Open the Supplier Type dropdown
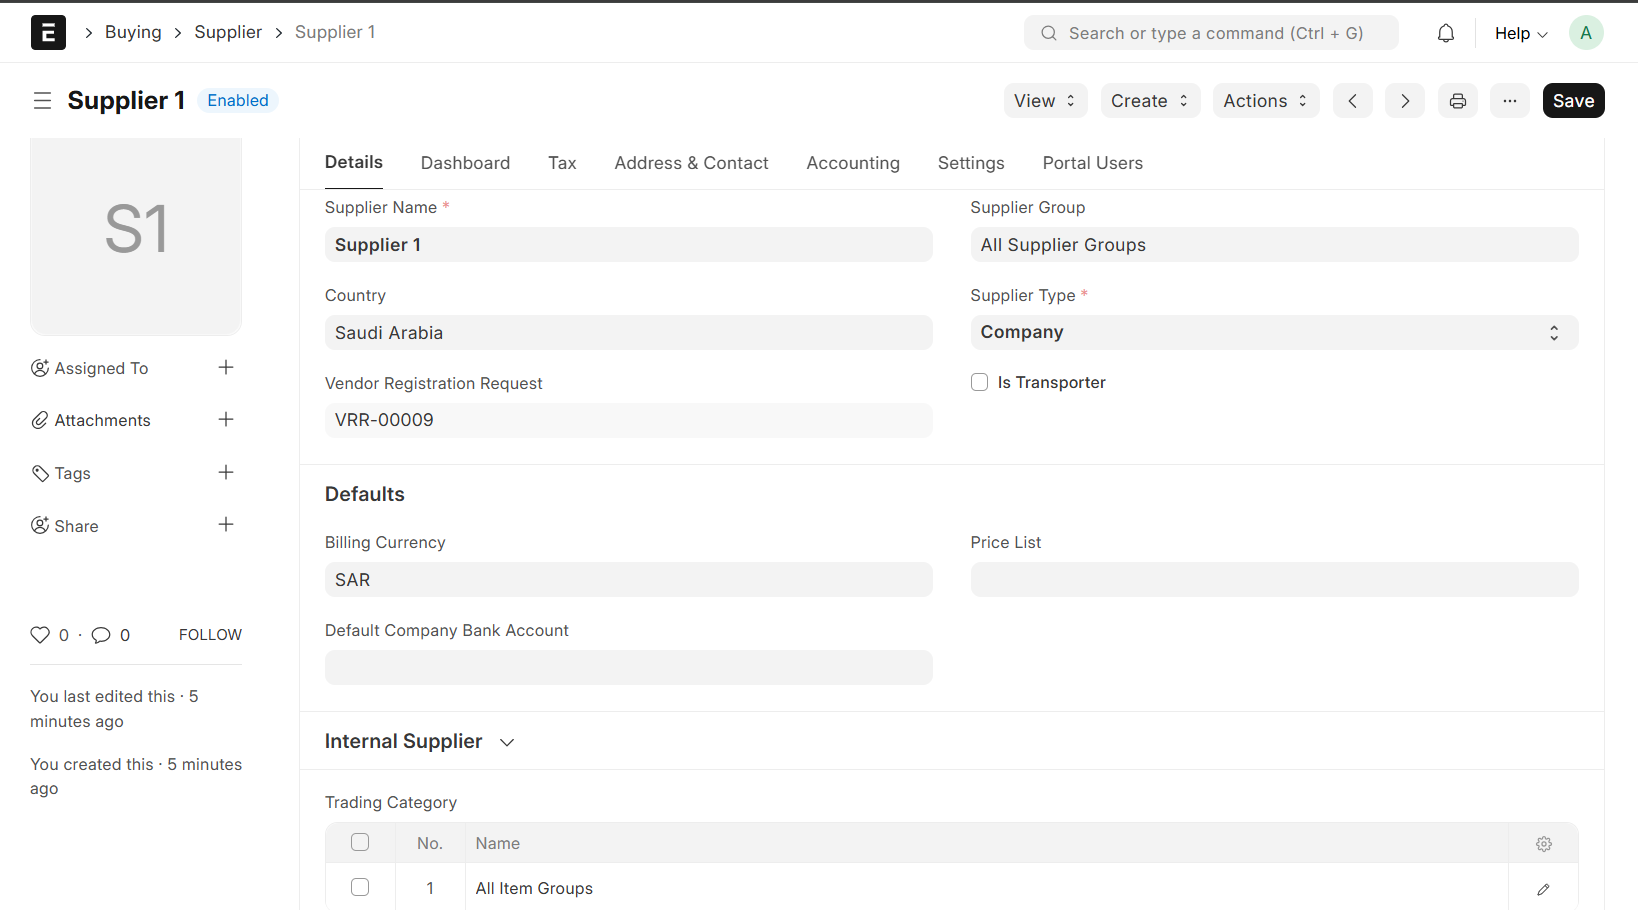The image size is (1638, 910). click(1273, 333)
